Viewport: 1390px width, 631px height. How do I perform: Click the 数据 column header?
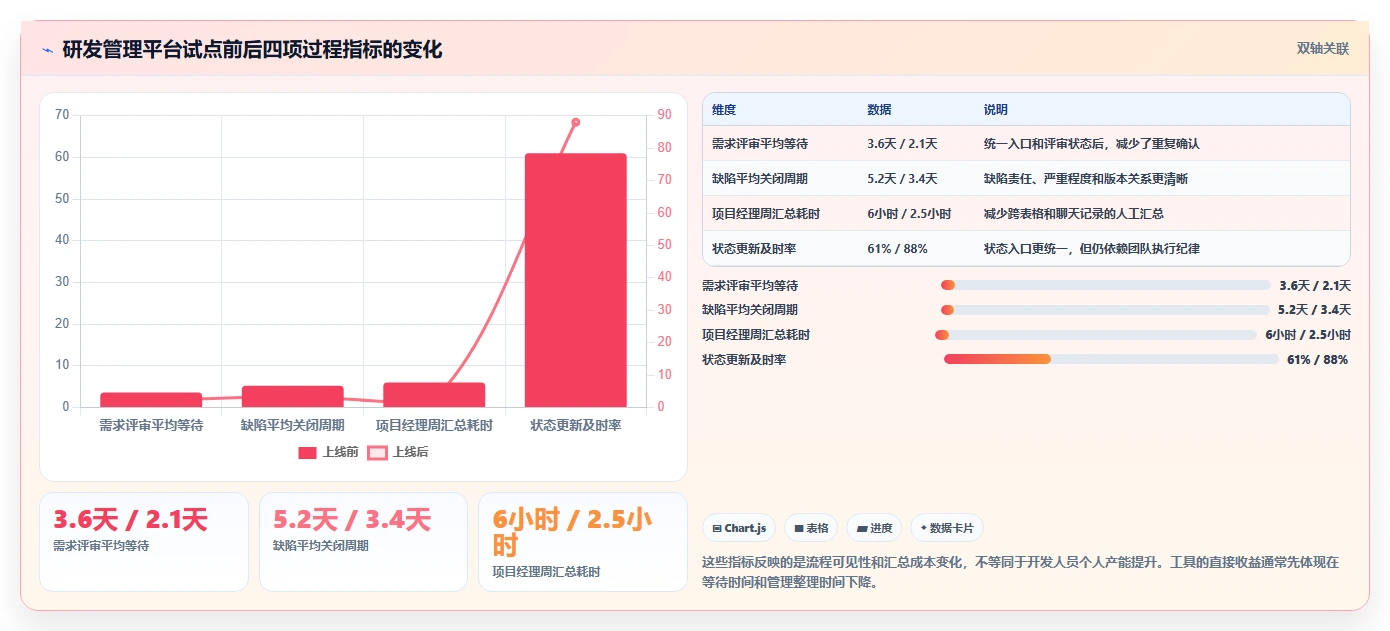click(x=879, y=110)
